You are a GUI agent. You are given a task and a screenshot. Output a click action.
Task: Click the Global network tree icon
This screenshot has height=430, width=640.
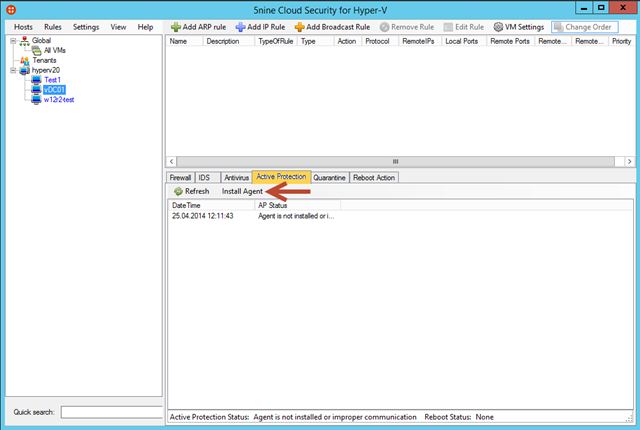pos(24,41)
